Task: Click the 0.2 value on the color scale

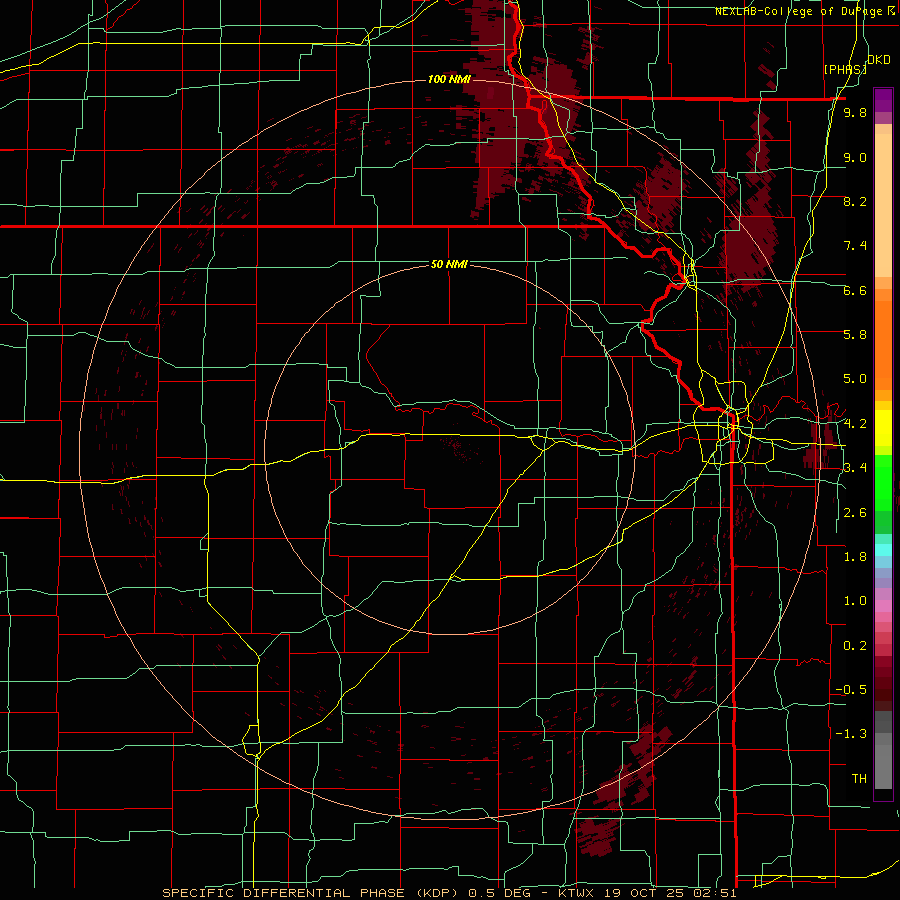Action: (x=855, y=646)
